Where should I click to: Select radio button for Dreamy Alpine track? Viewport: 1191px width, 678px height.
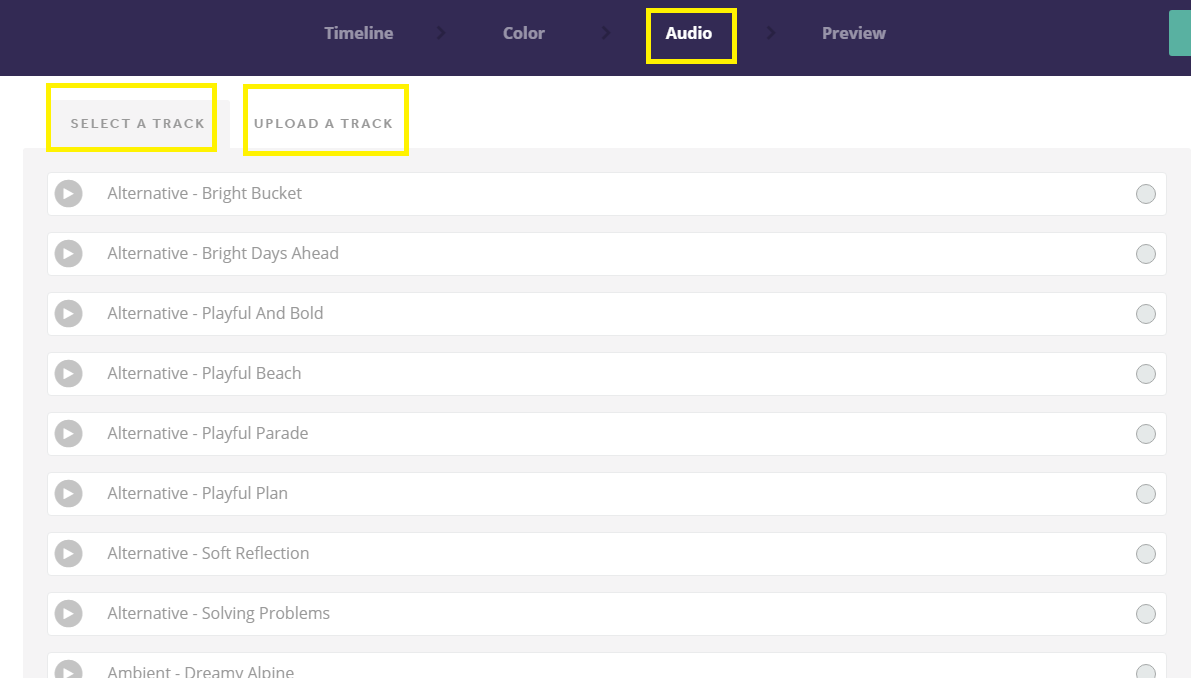point(1145,671)
